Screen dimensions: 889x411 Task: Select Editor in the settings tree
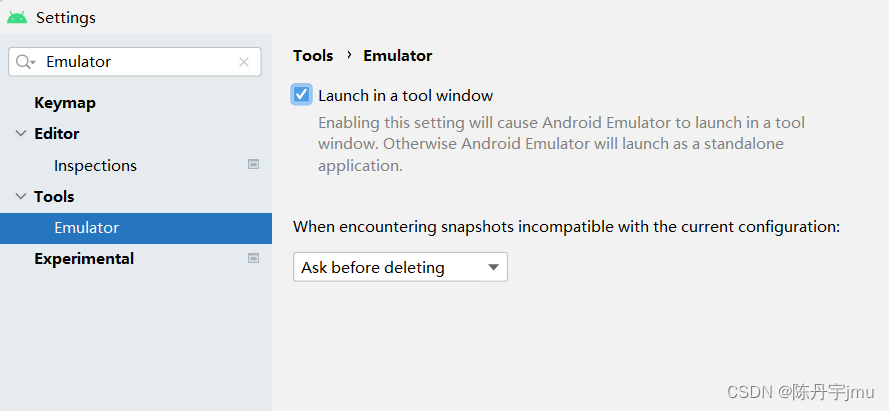pos(57,134)
